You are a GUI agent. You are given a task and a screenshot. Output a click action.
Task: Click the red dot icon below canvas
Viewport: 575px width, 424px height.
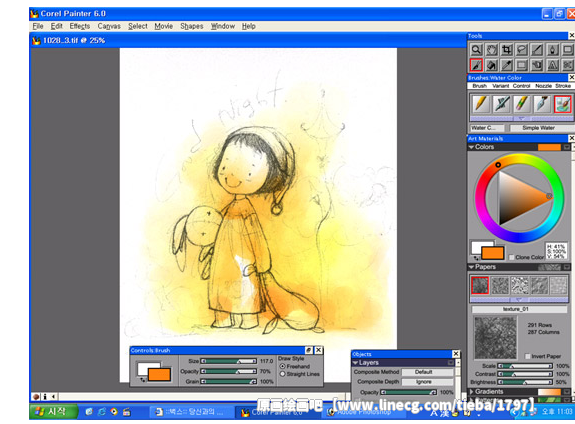point(36,396)
